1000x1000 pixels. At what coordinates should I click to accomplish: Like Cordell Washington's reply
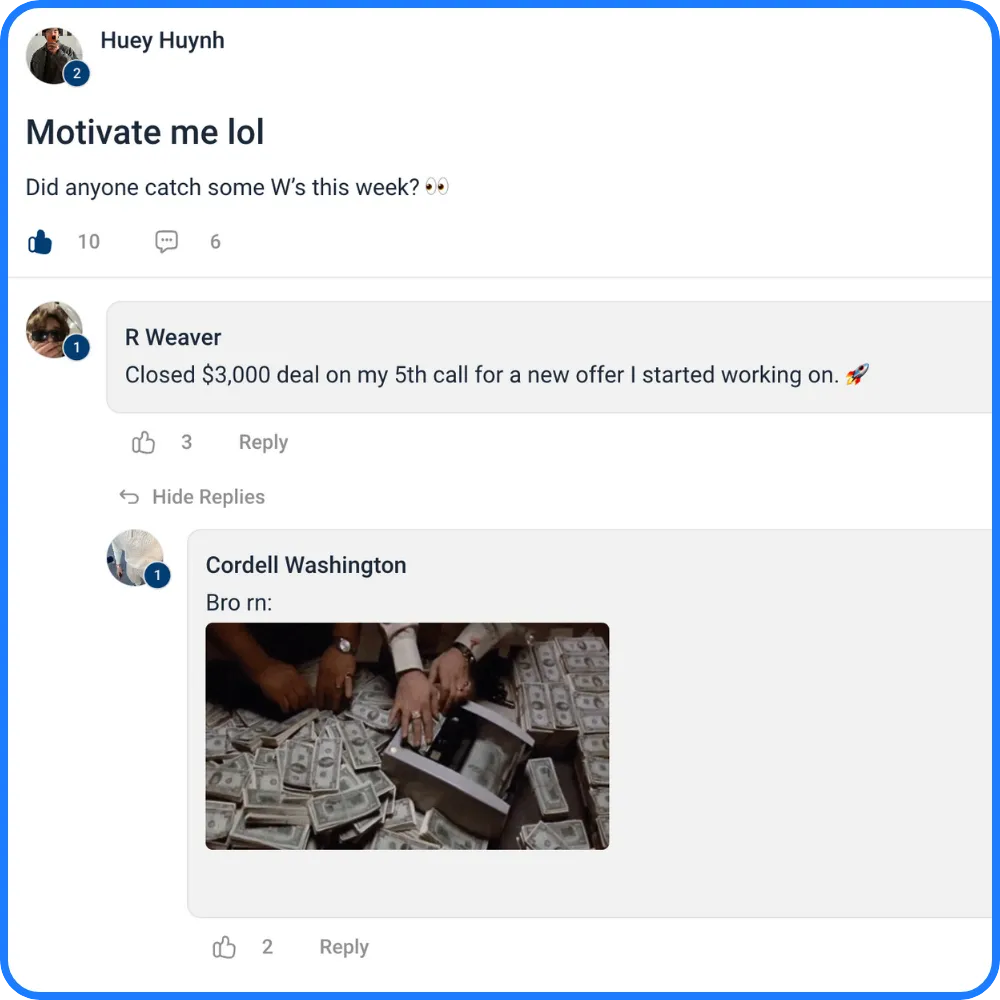(224, 947)
